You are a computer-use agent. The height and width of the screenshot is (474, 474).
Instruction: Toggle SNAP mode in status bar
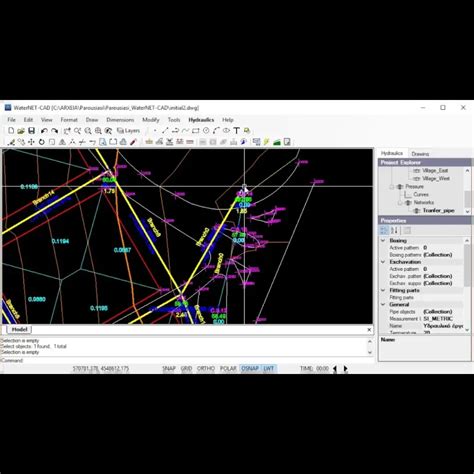(169, 368)
